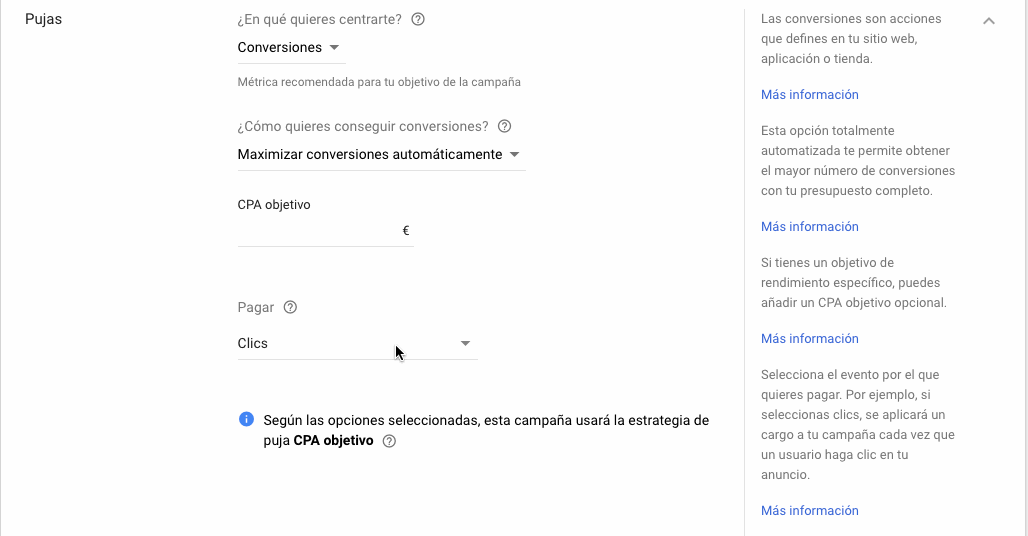Click the Pujas section heading
The width and height of the screenshot is (1028, 536).
tap(43, 19)
